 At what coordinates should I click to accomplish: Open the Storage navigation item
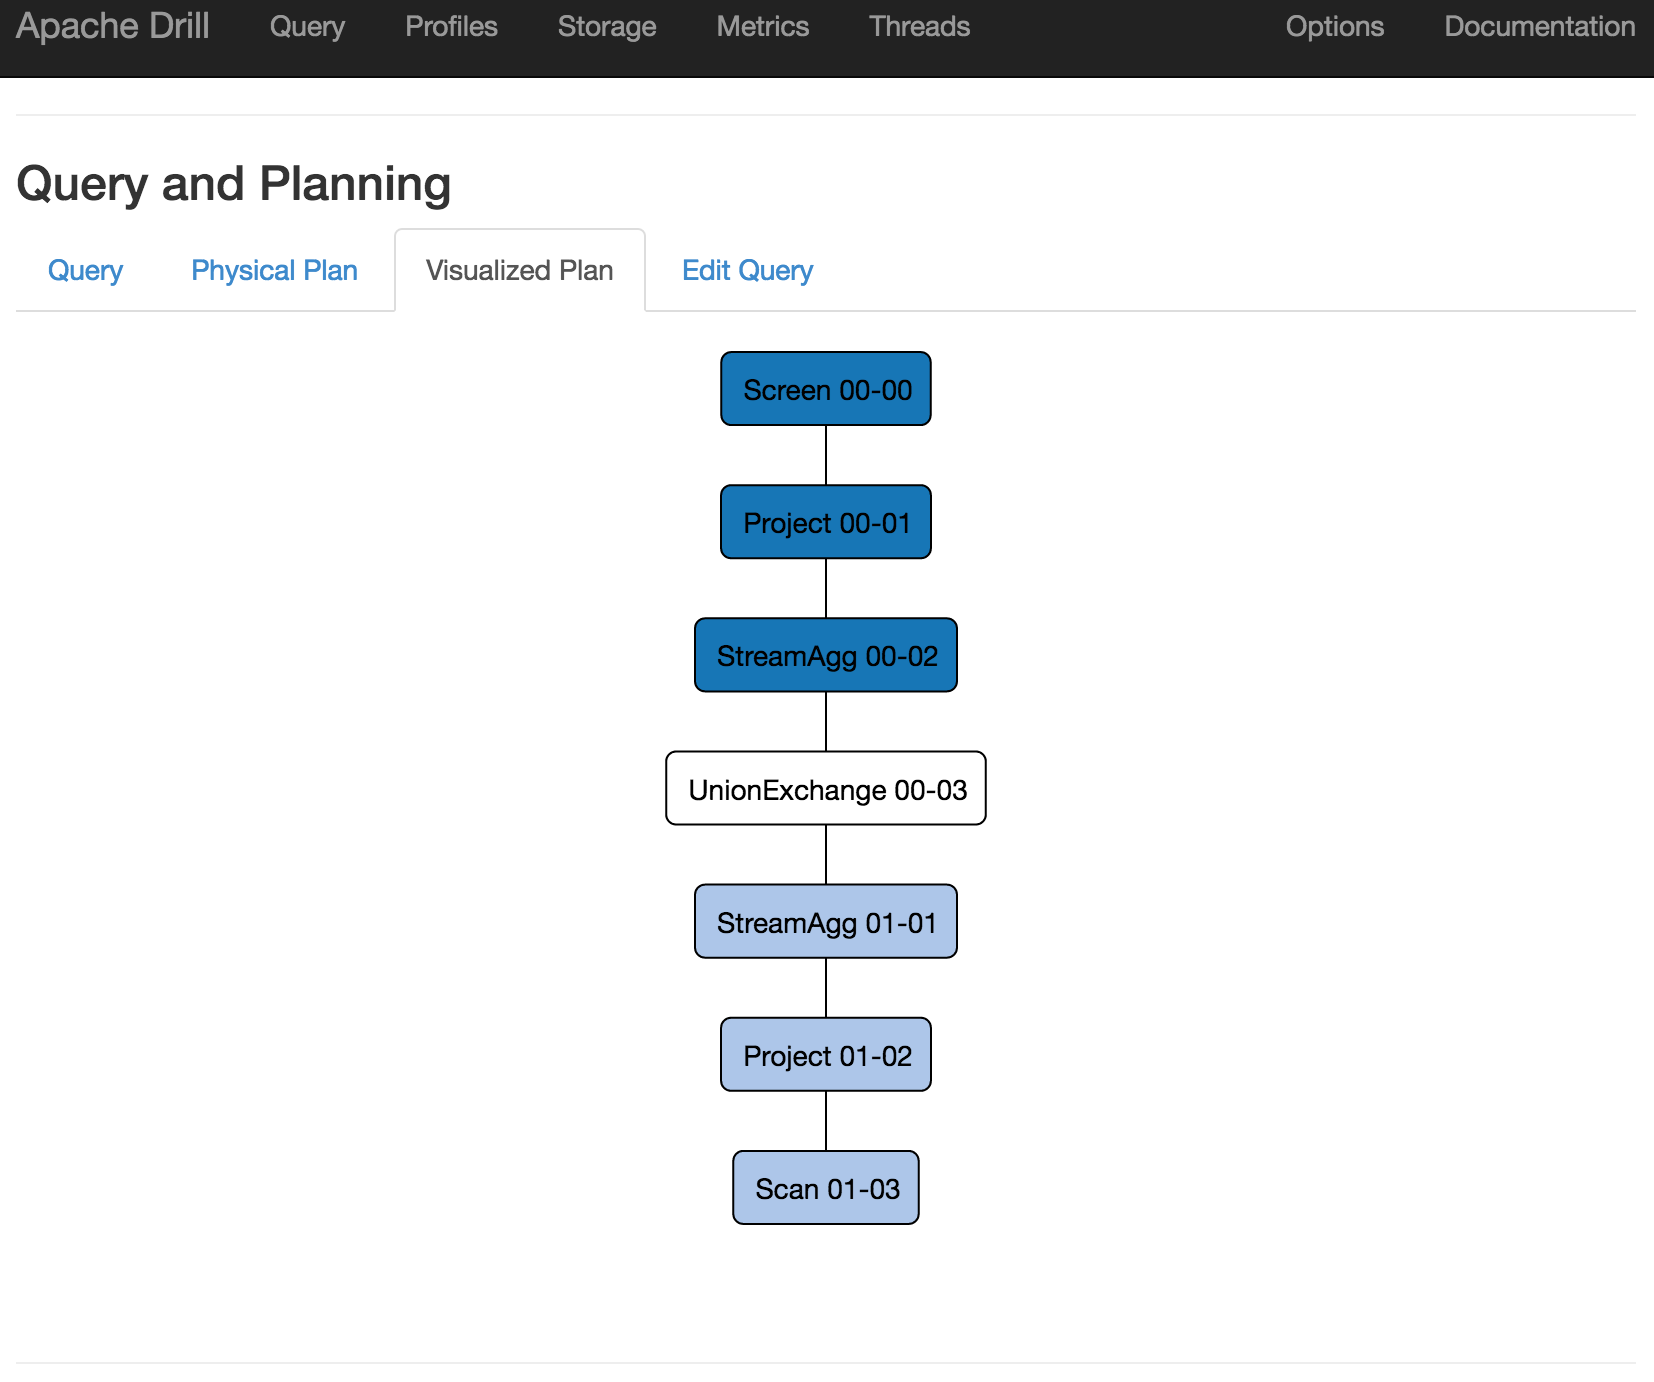point(607,27)
